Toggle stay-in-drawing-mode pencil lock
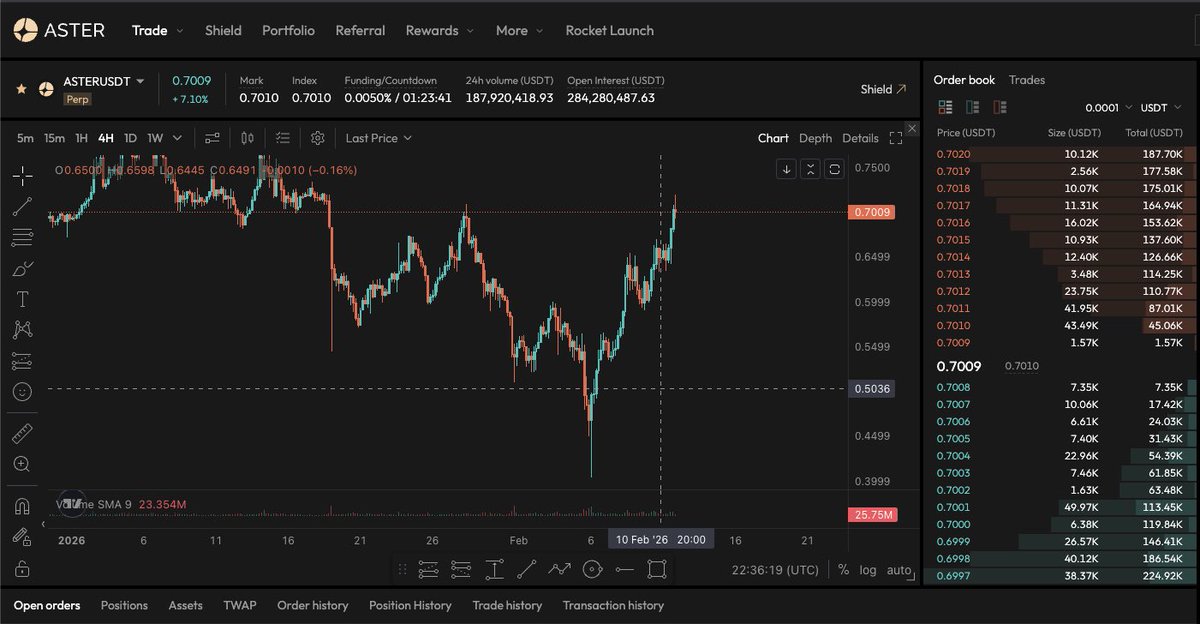 point(22,536)
